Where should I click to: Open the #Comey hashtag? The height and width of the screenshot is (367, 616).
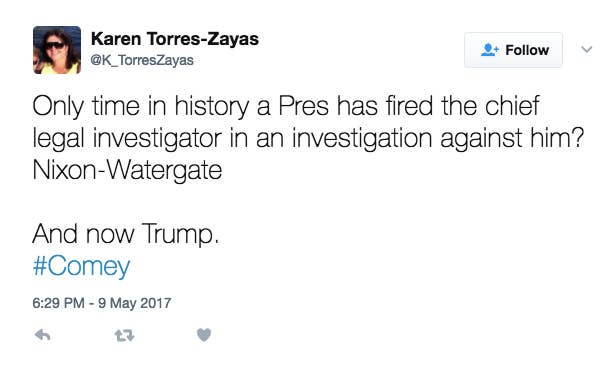(x=81, y=266)
